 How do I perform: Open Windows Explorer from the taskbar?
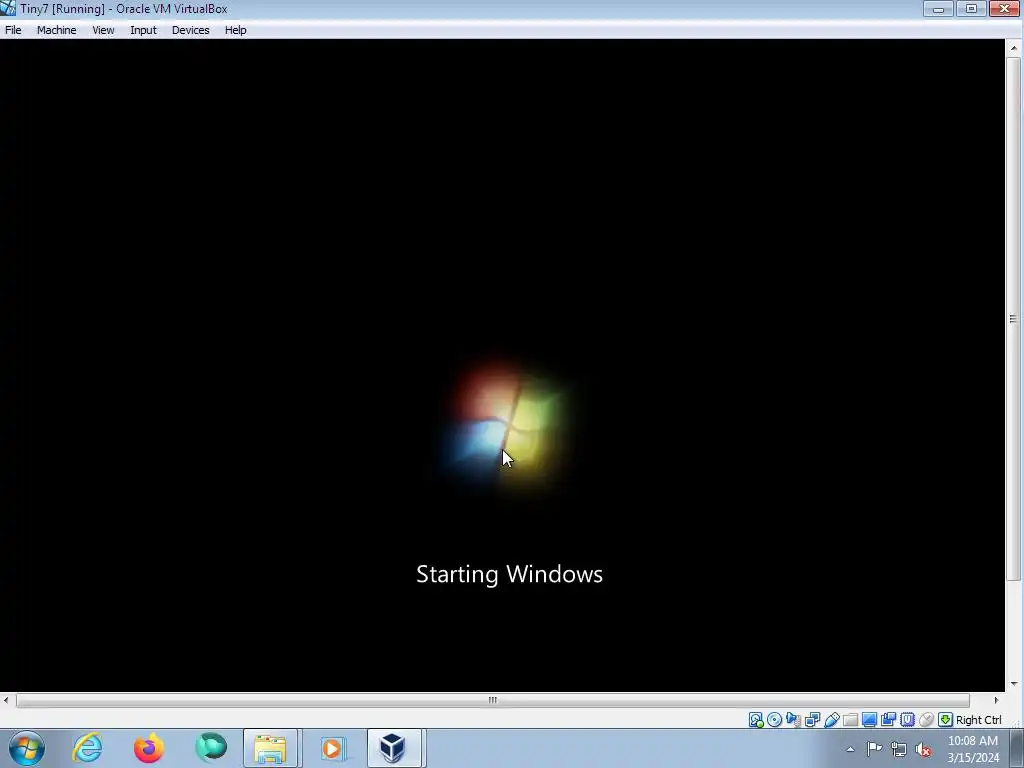(x=271, y=748)
